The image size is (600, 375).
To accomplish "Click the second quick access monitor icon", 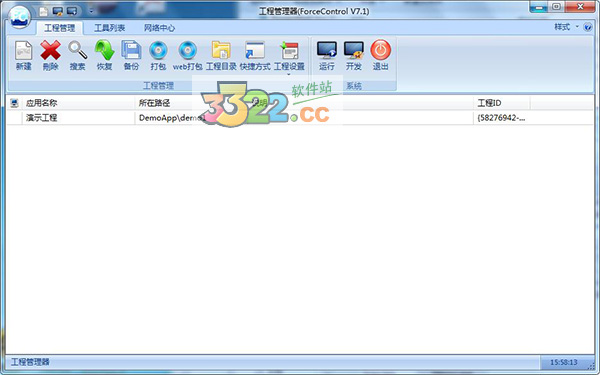I will [72, 11].
